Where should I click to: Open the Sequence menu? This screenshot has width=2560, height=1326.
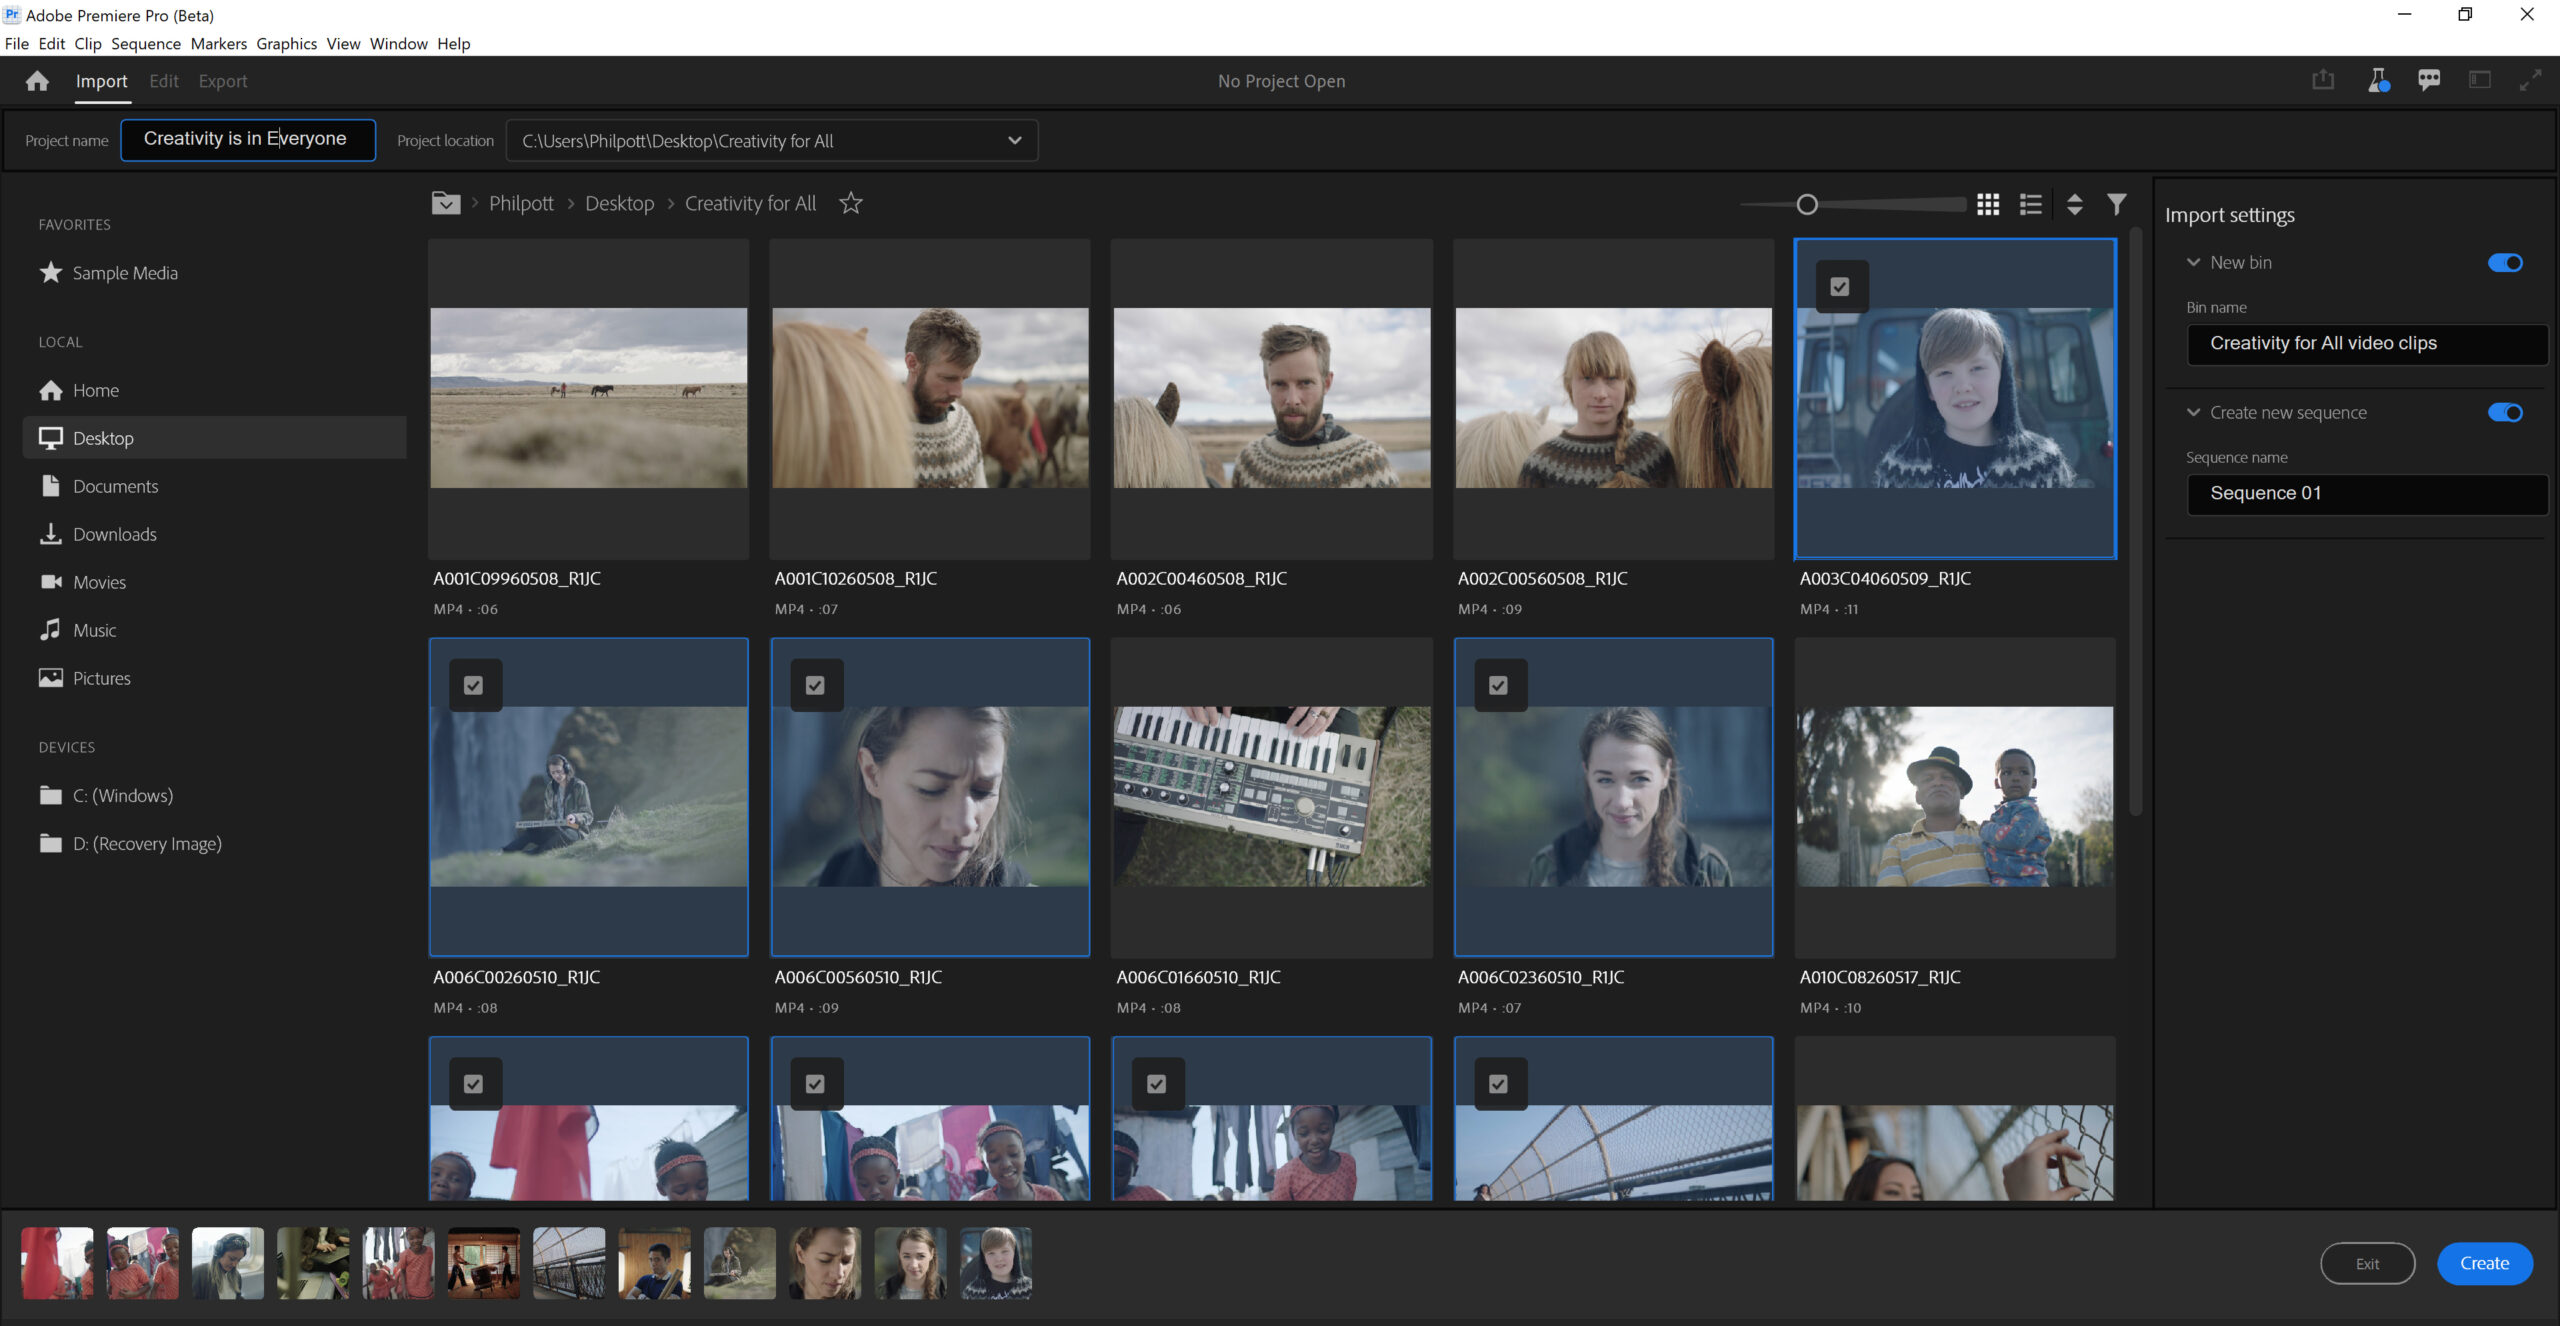(x=146, y=43)
